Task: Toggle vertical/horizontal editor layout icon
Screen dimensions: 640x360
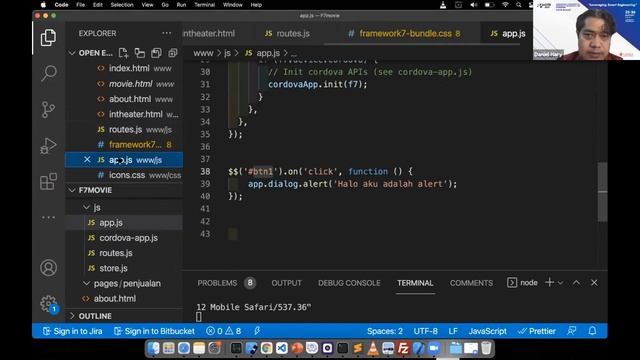Action: click(140, 53)
